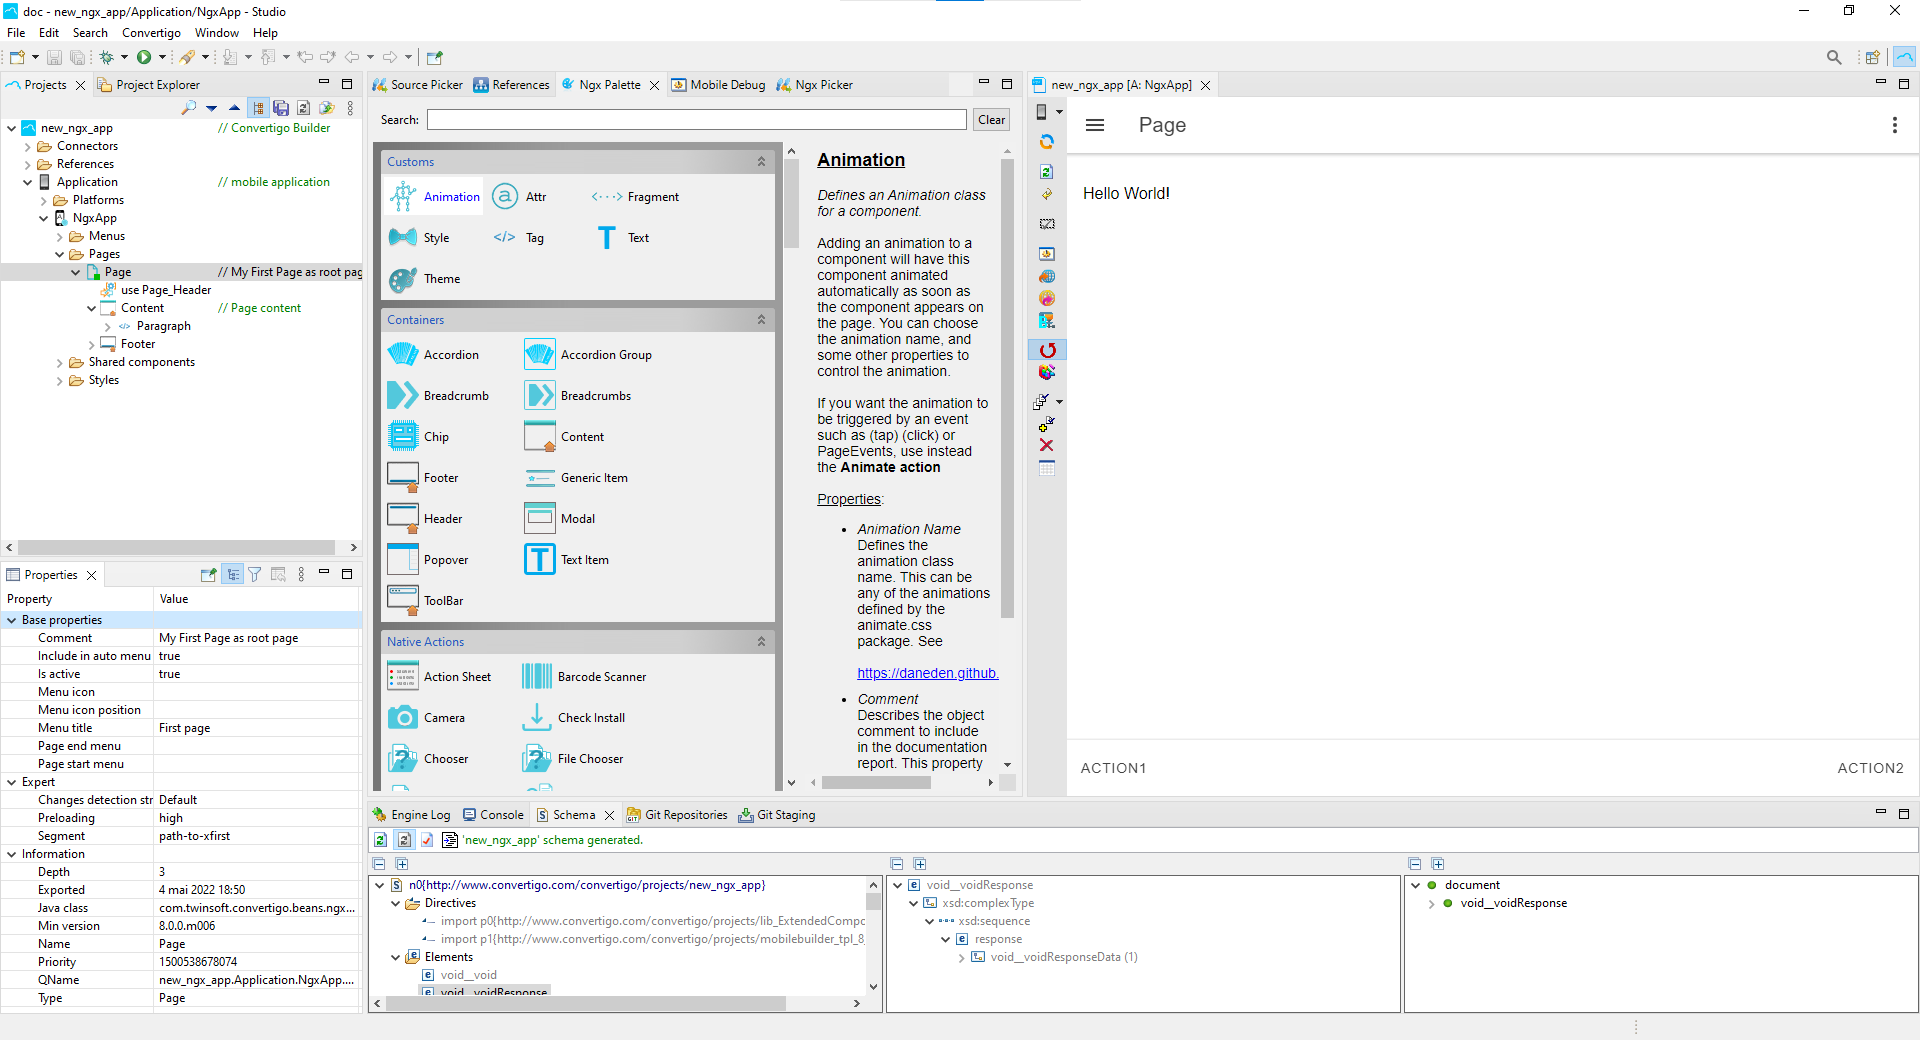The image size is (1920, 1040).
Task: Collapse the Base properties category
Action: tap(12, 620)
